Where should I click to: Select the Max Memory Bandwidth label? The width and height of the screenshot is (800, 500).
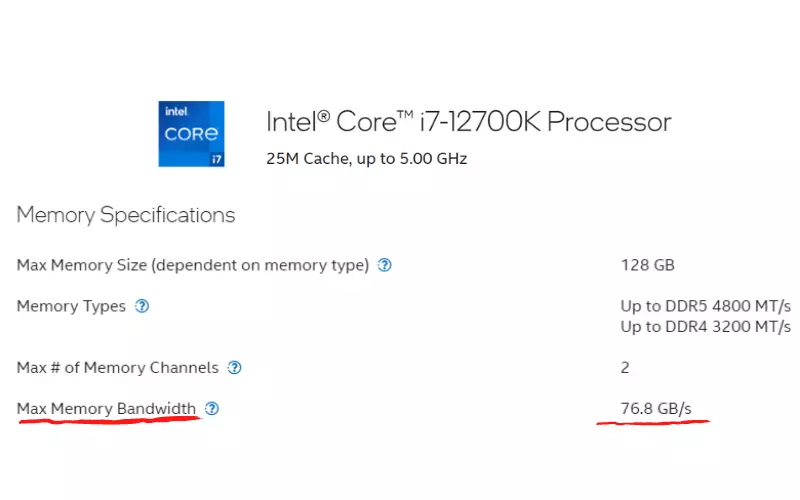106,409
